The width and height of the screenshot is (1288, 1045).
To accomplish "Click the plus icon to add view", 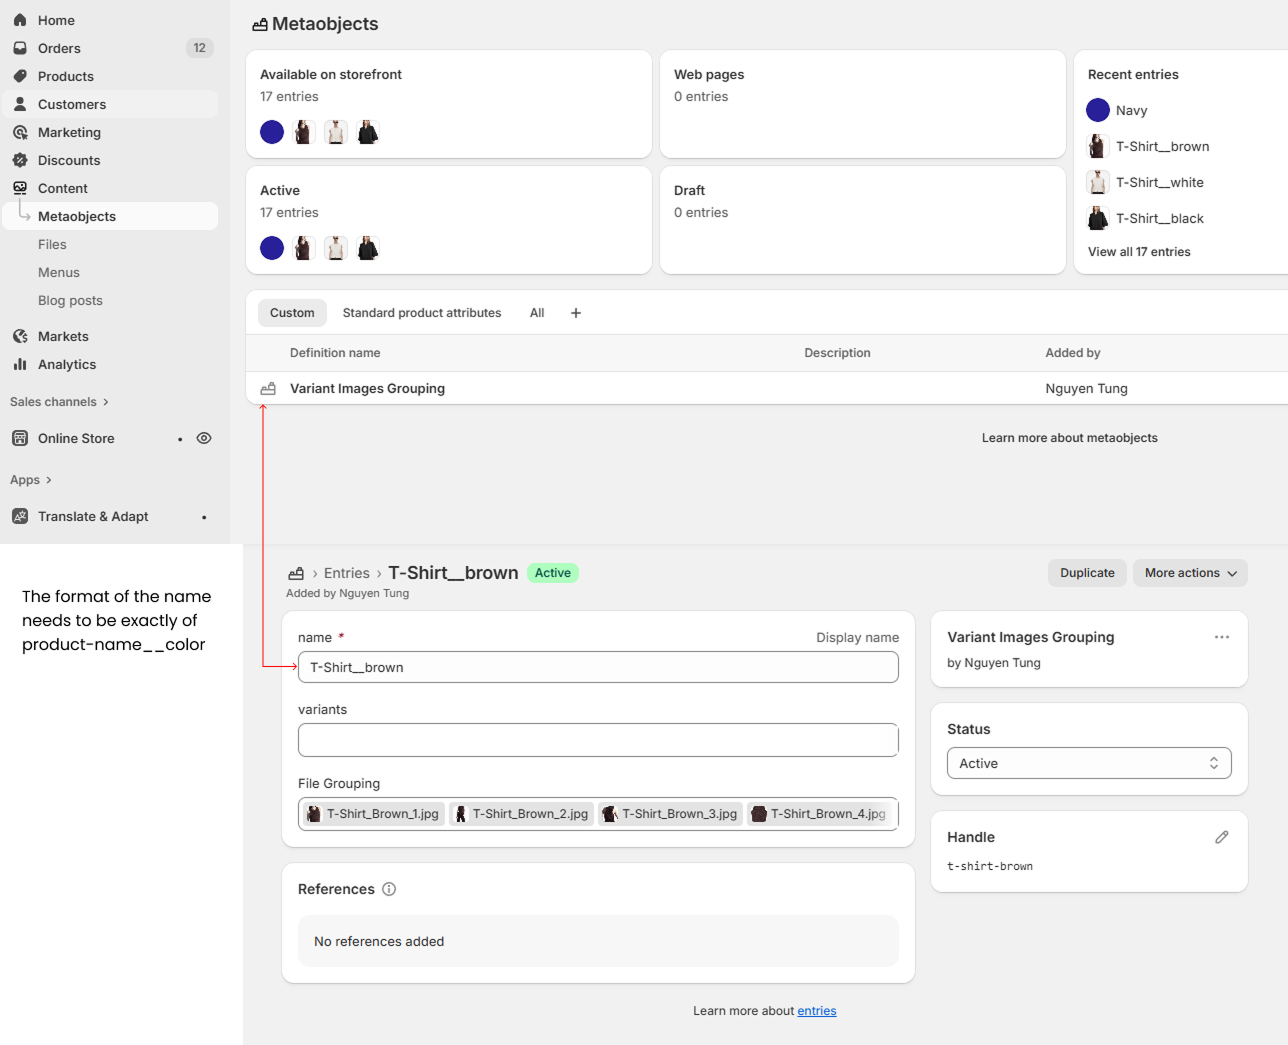I will 576,313.
